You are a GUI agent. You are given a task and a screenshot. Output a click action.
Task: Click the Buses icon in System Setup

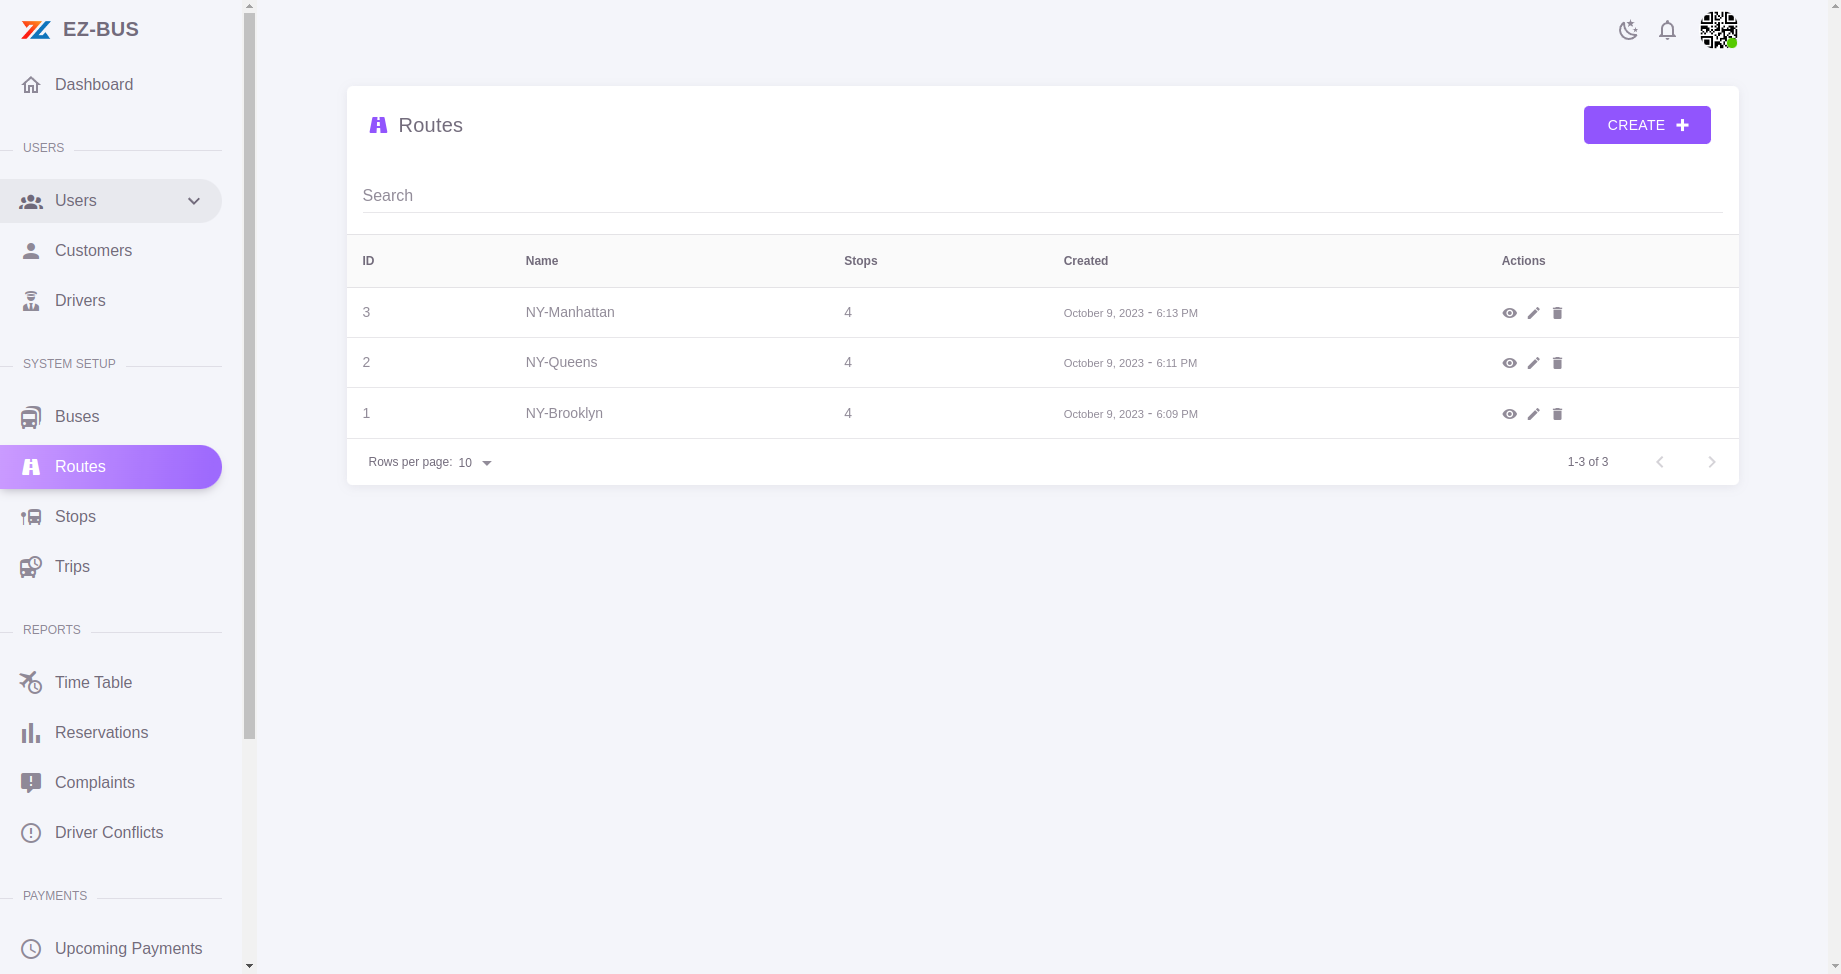(31, 416)
